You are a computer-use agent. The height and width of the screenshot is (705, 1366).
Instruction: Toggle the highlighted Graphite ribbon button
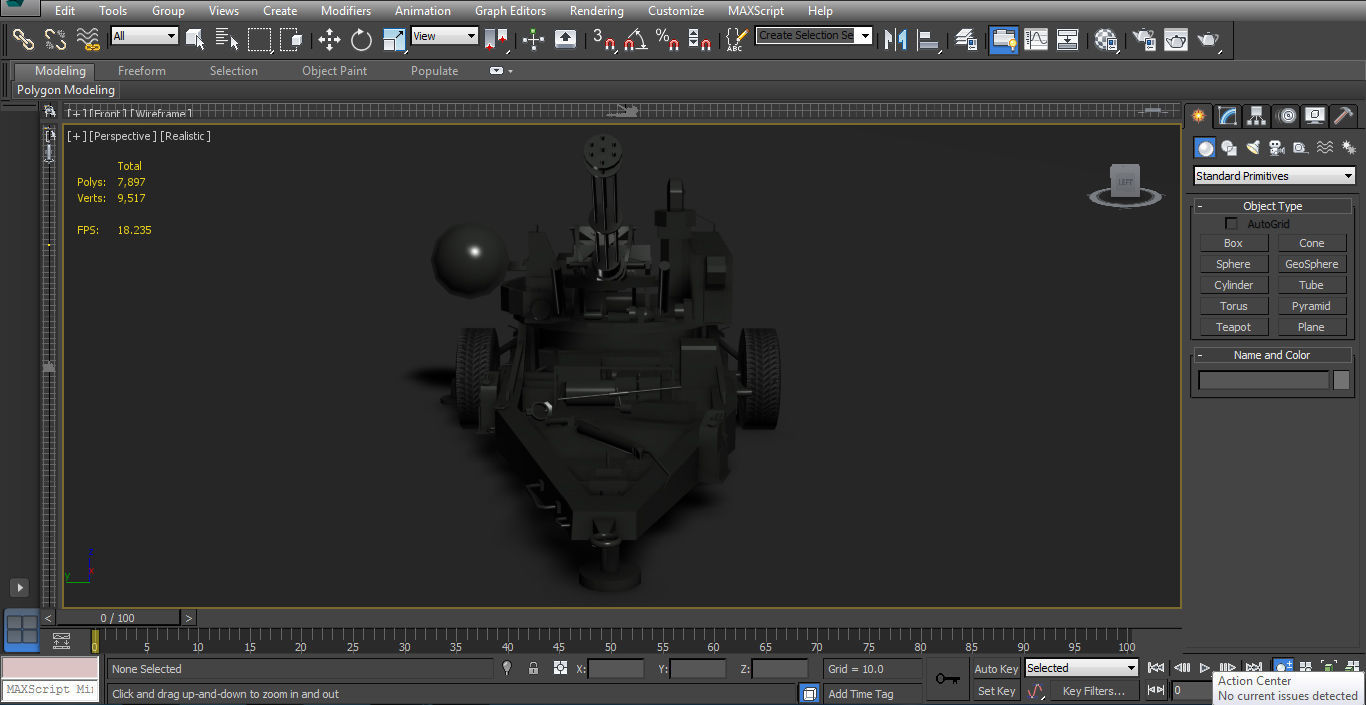tap(1003, 40)
